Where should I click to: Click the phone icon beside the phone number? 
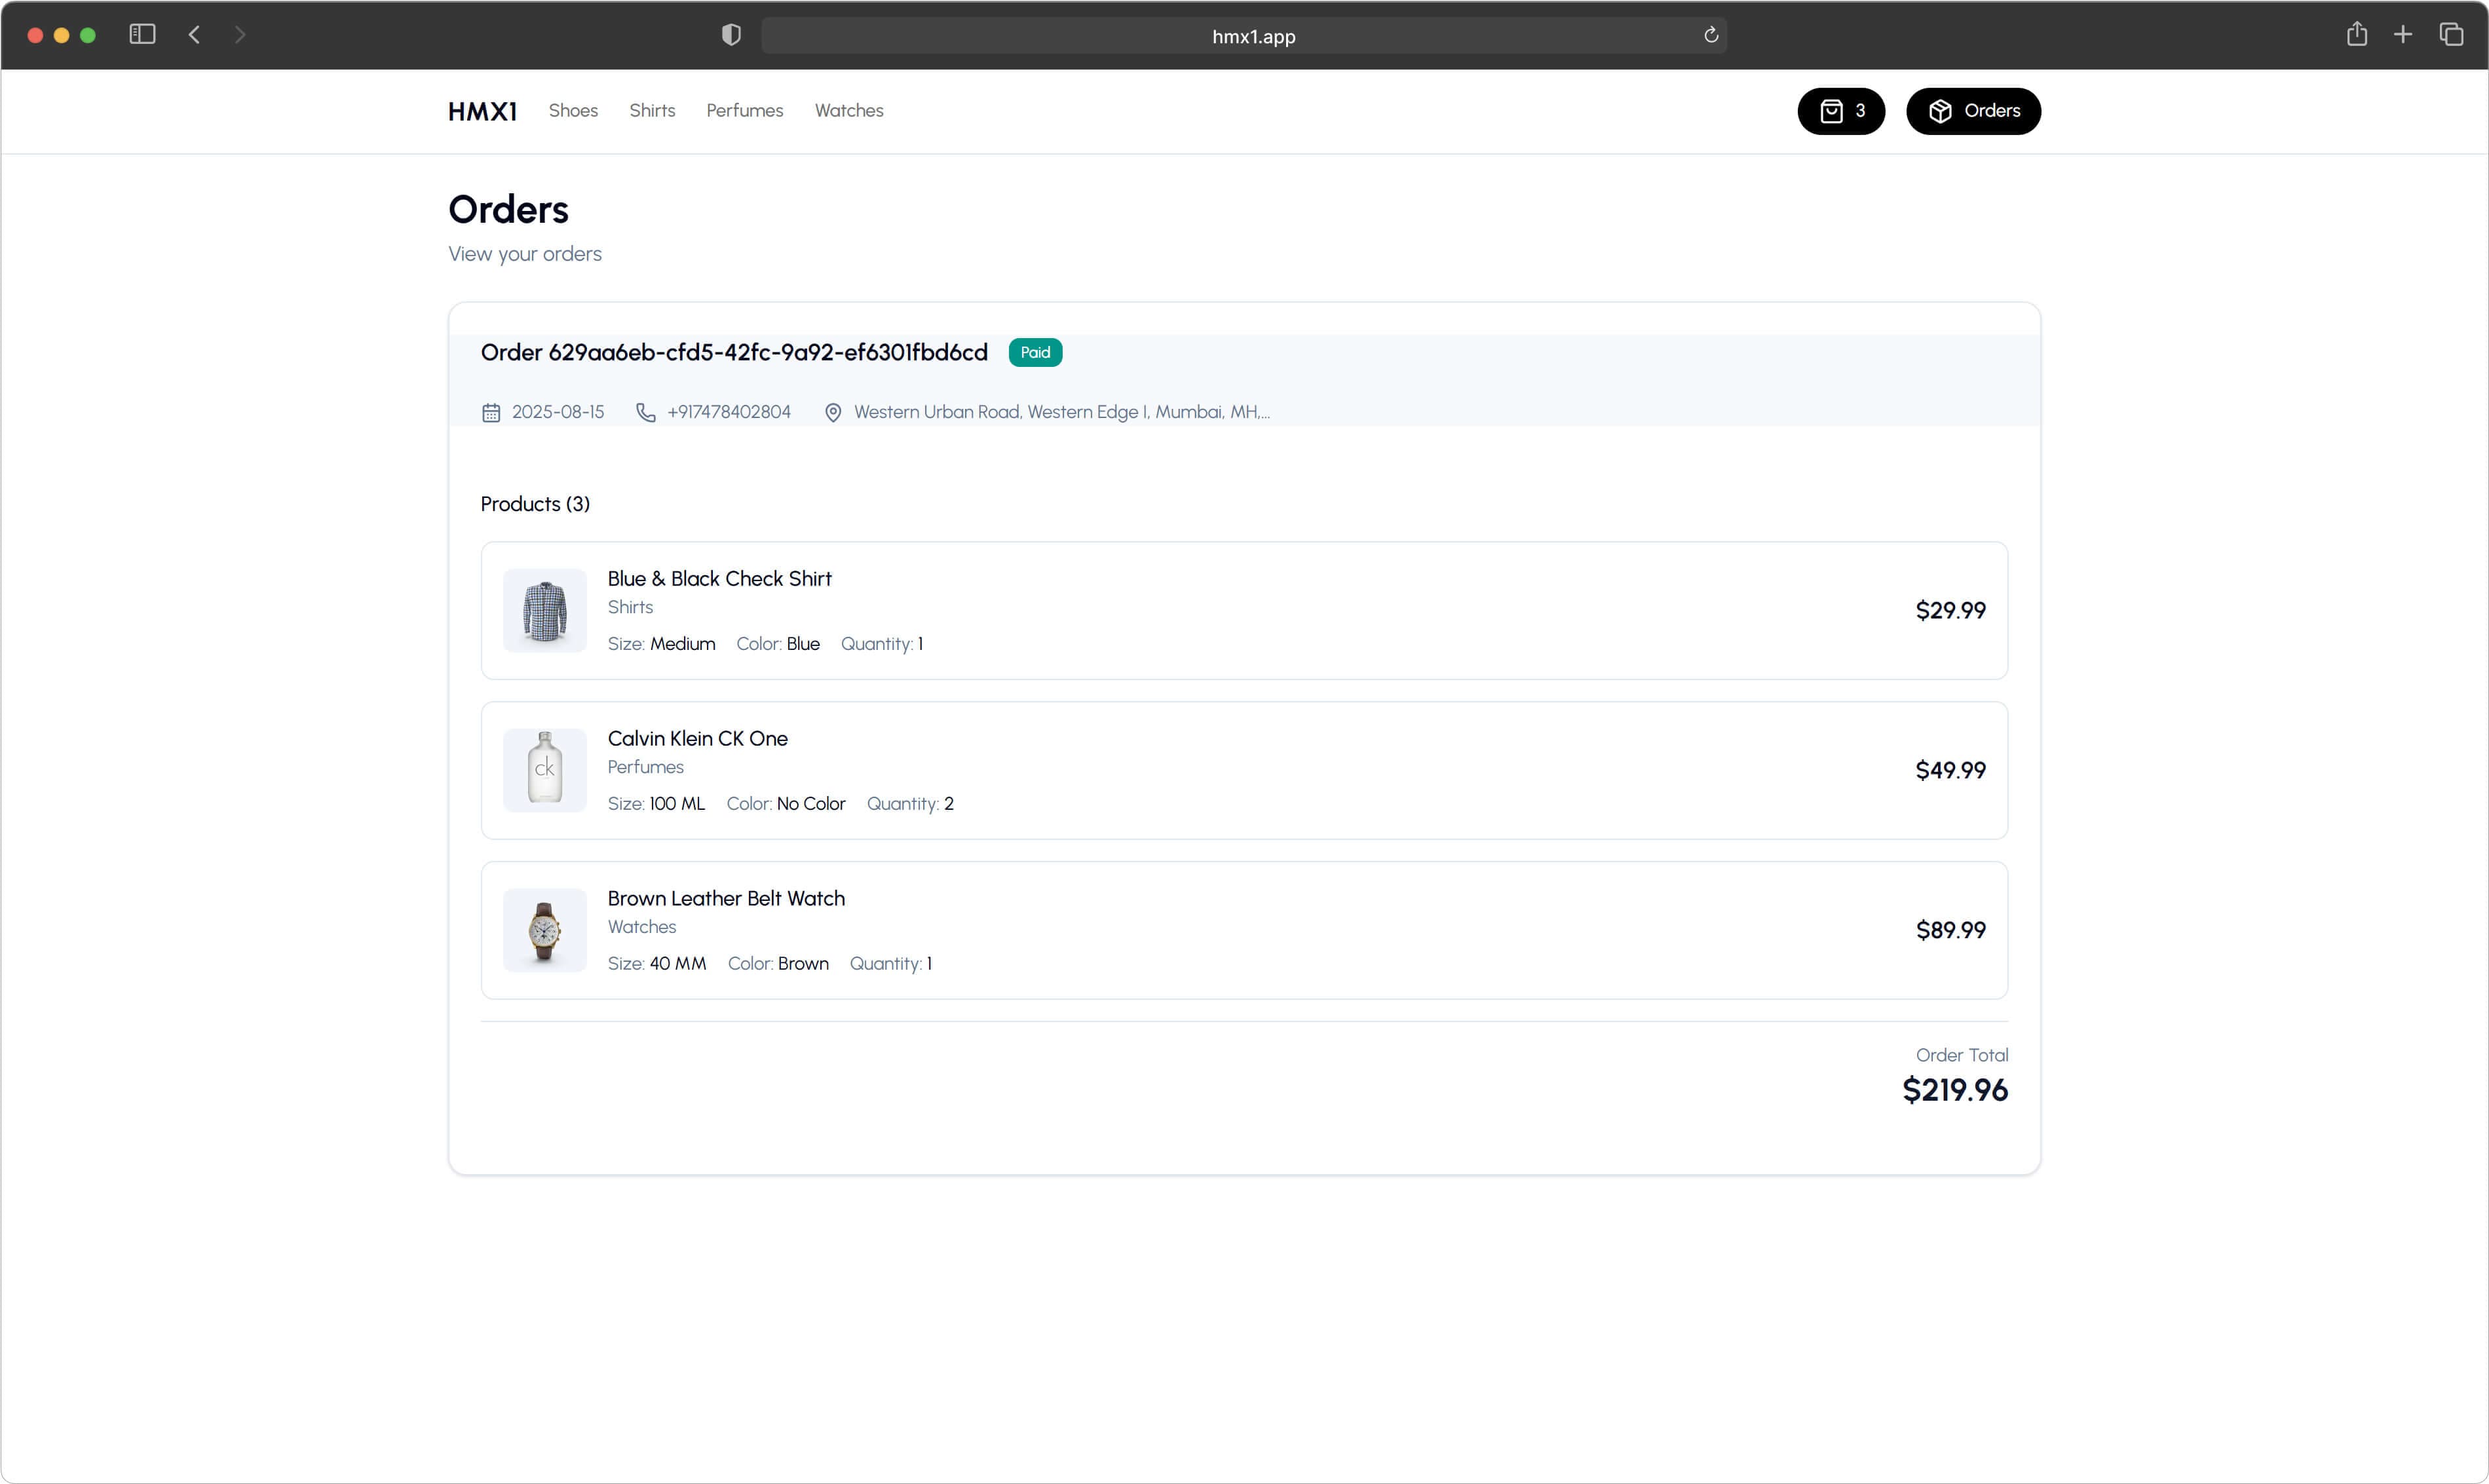coord(646,413)
